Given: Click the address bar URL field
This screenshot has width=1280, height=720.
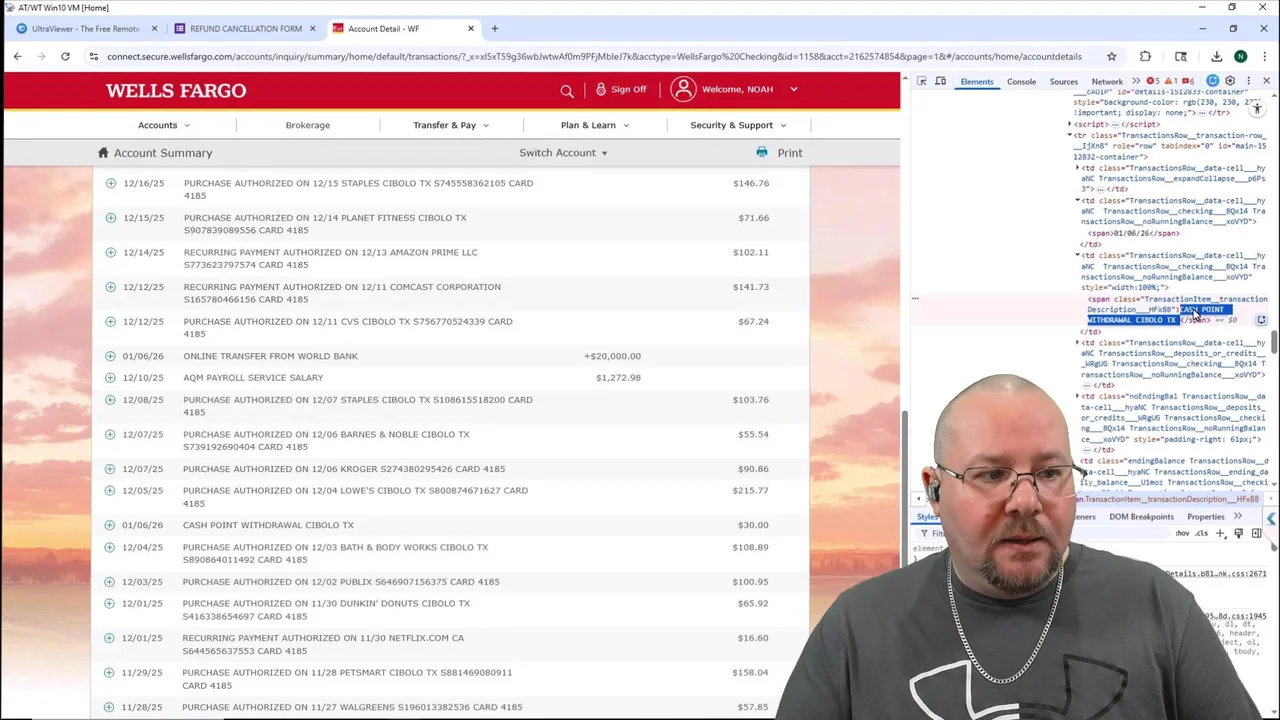Looking at the screenshot, I should pos(594,57).
